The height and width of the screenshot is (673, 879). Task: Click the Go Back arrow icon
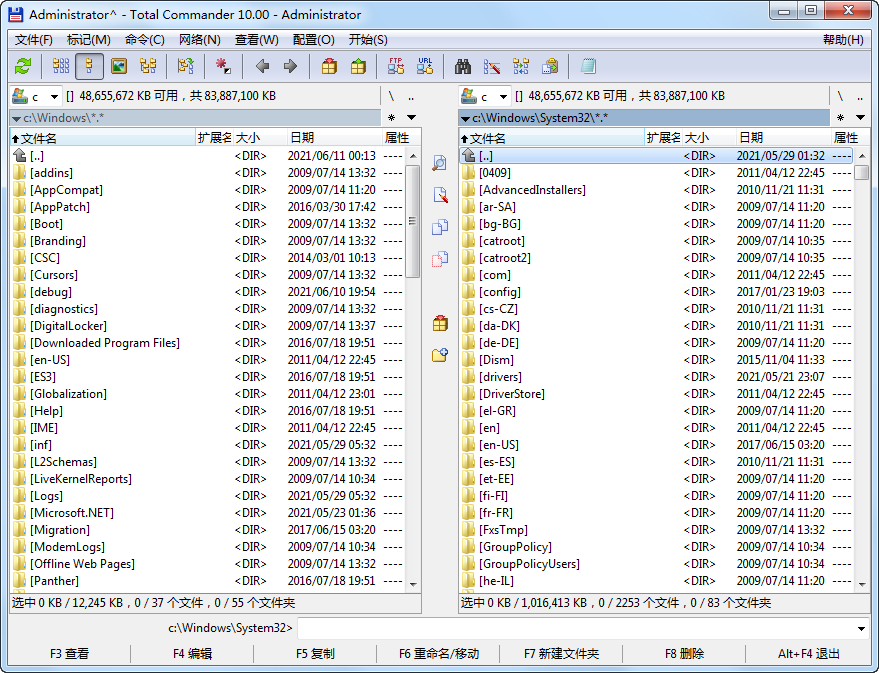(x=262, y=67)
